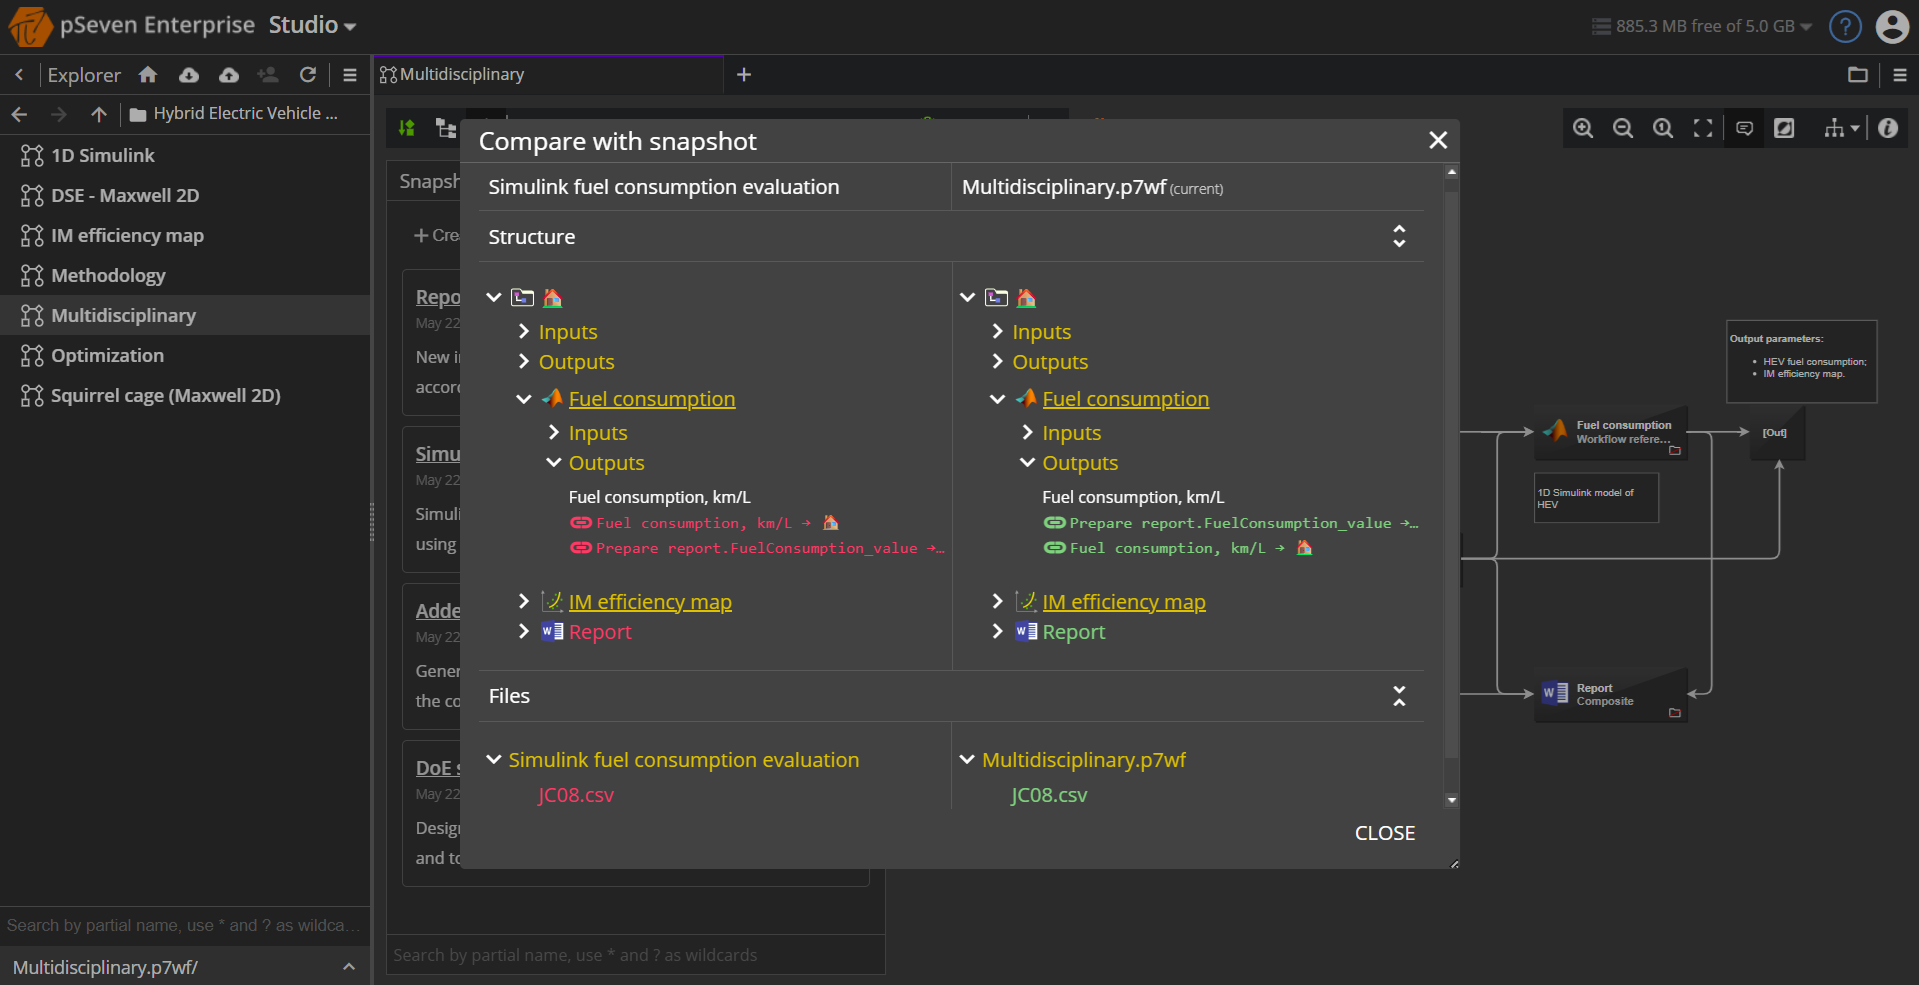The width and height of the screenshot is (1919, 985).
Task: Open the workflow layout dropdown
Action: click(1841, 128)
